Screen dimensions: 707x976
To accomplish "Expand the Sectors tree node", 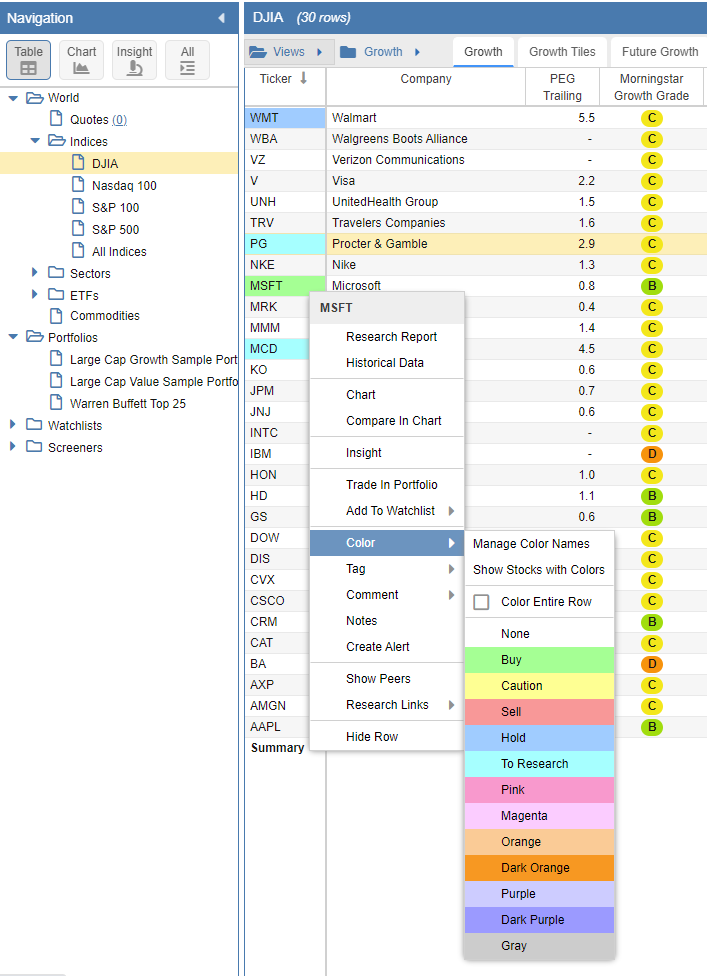I will (35, 272).
